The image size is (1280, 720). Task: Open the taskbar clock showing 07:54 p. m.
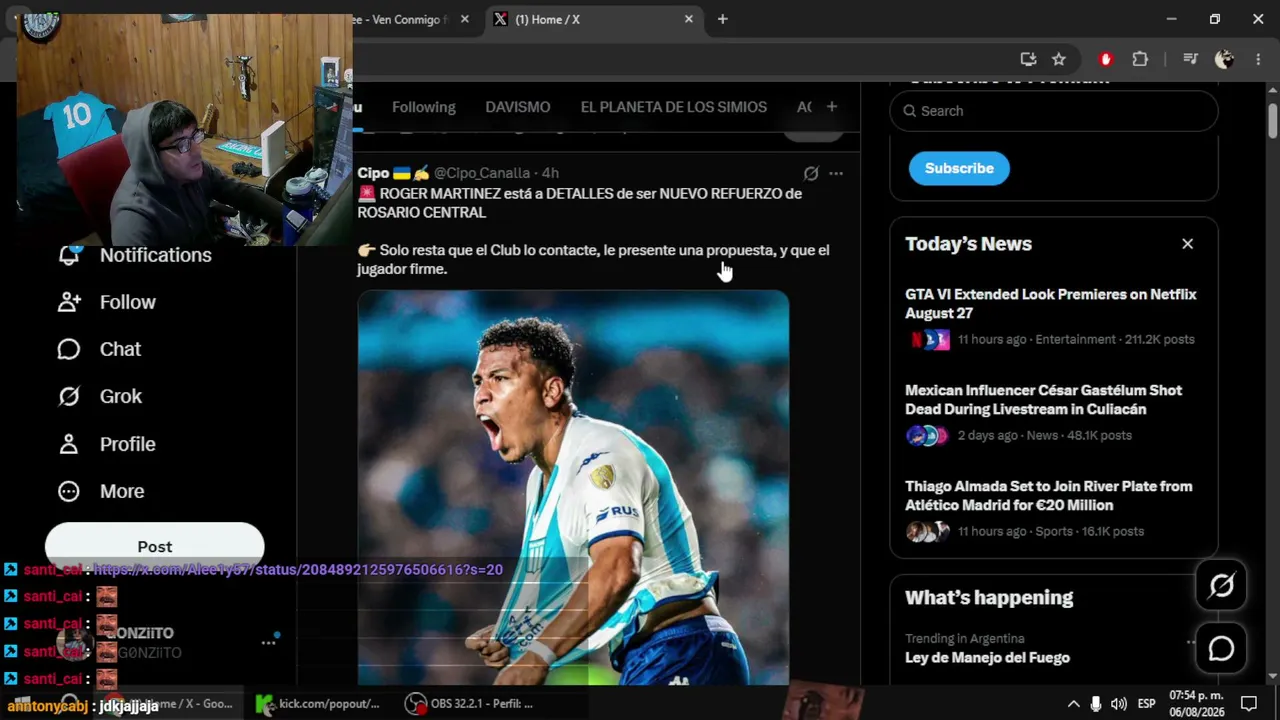(1196, 704)
